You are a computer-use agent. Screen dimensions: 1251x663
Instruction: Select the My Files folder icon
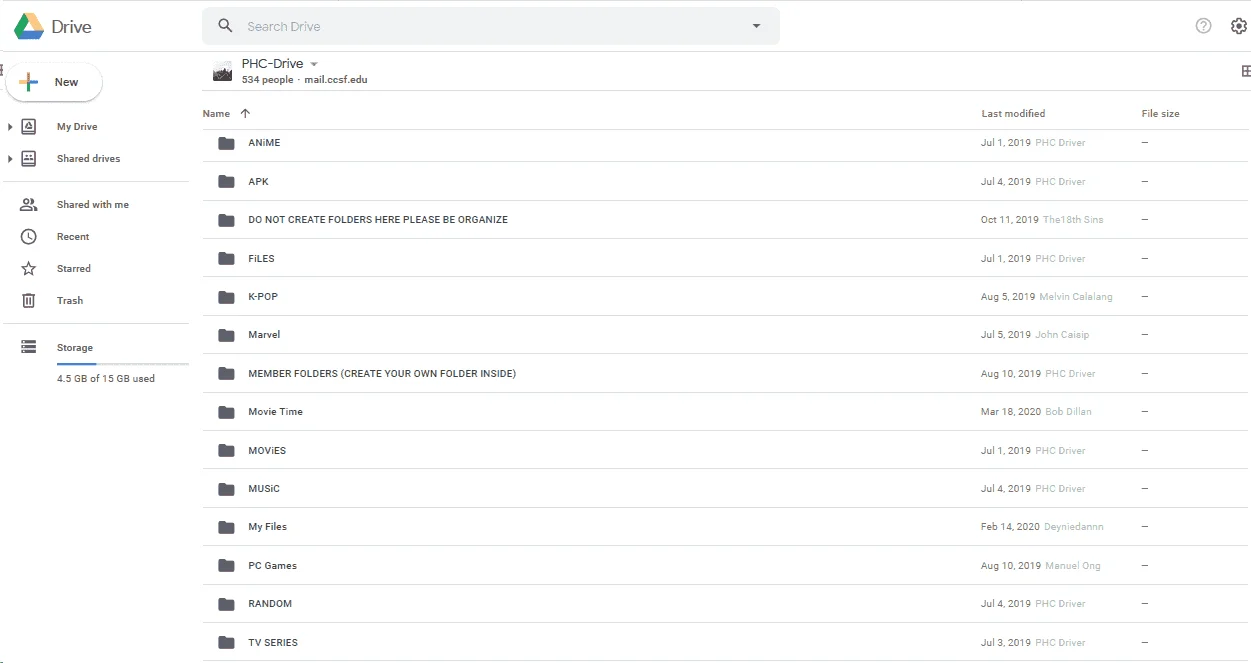226,527
